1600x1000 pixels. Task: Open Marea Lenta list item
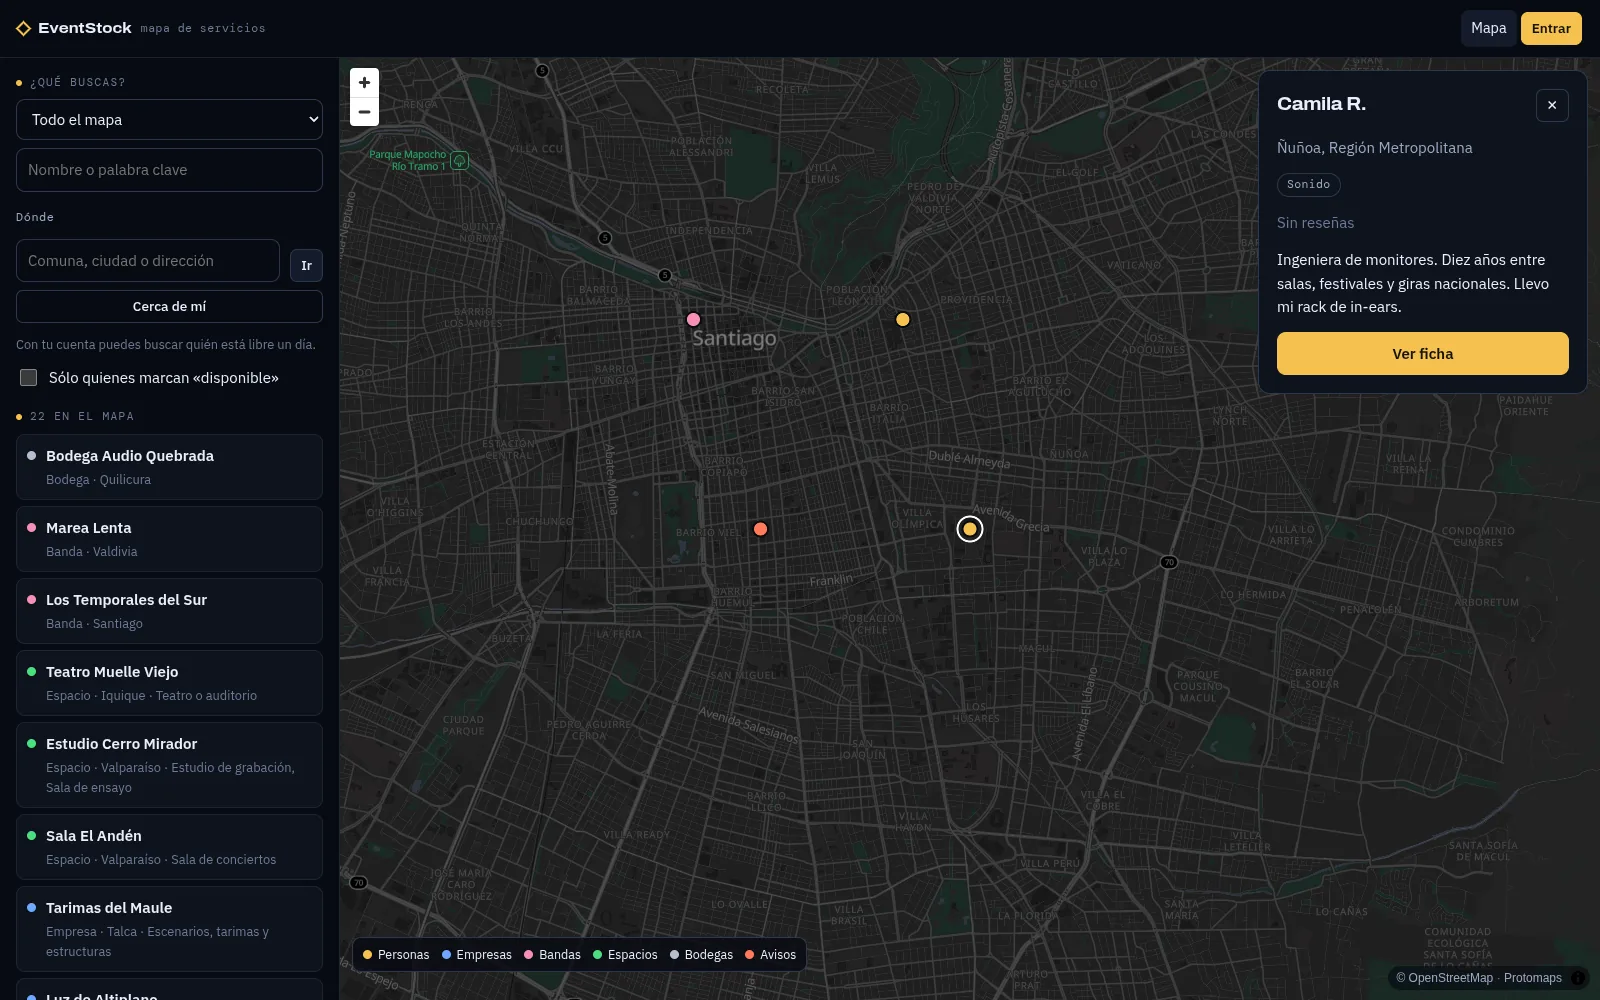coord(169,539)
